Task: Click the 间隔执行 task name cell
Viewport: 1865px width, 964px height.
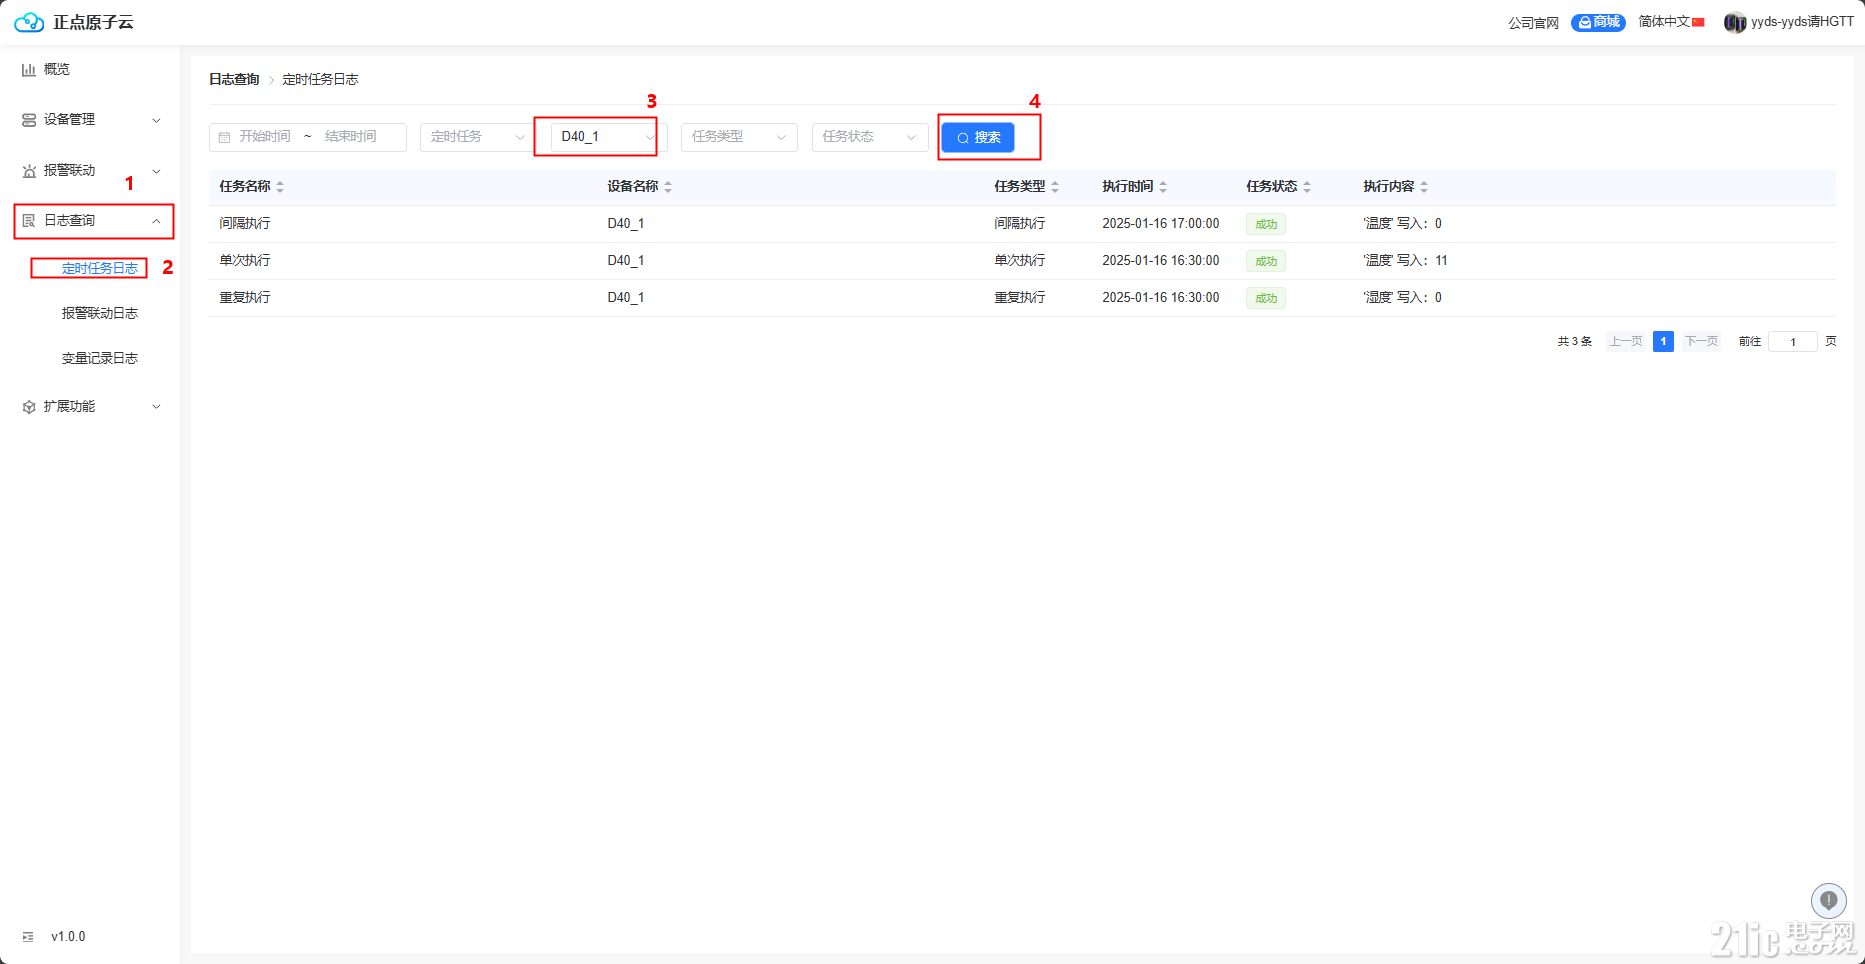Action: pyautogui.click(x=245, y=224)
